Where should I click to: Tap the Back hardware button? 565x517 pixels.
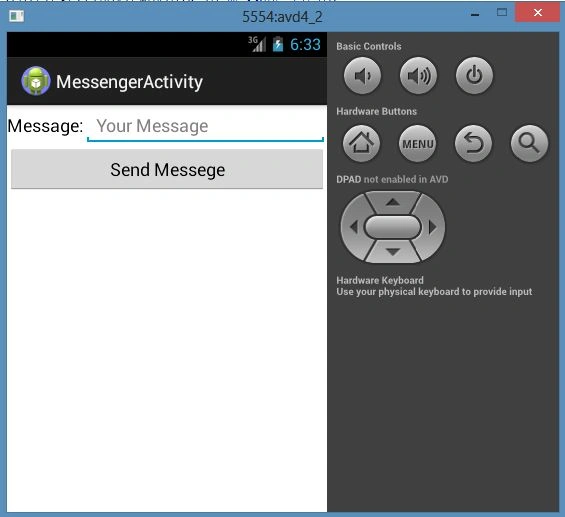click(x=473, y=143)
